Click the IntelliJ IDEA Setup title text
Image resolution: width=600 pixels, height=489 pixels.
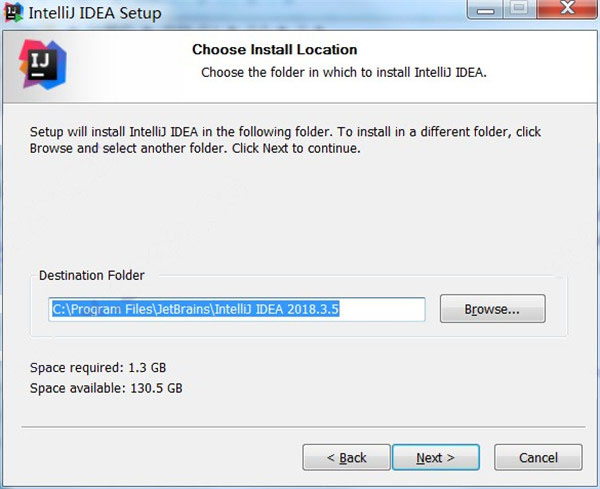coord(95,13)
